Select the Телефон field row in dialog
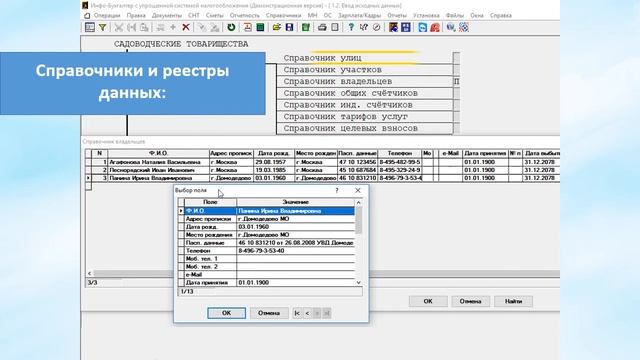The image size is (640, 360). (x=267, y=251)
